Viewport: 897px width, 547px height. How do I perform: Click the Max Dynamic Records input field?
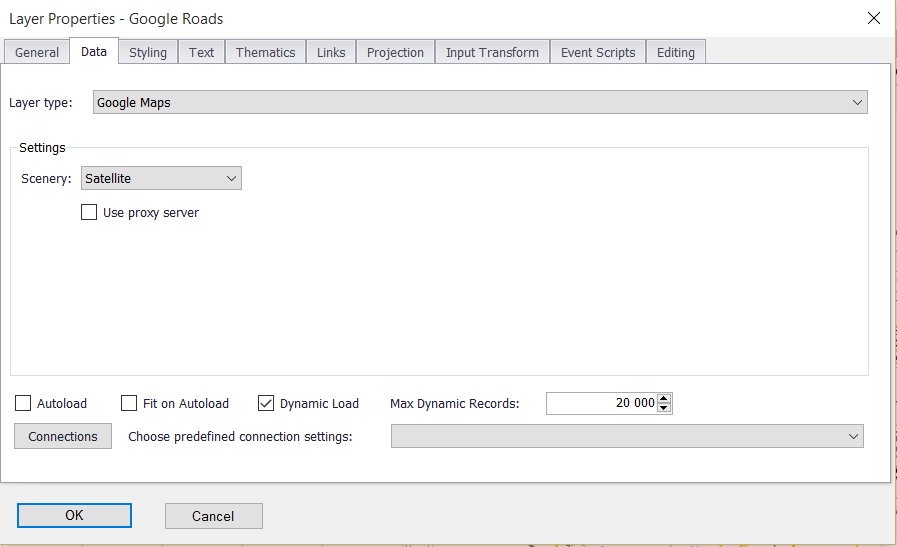[601, 403]
